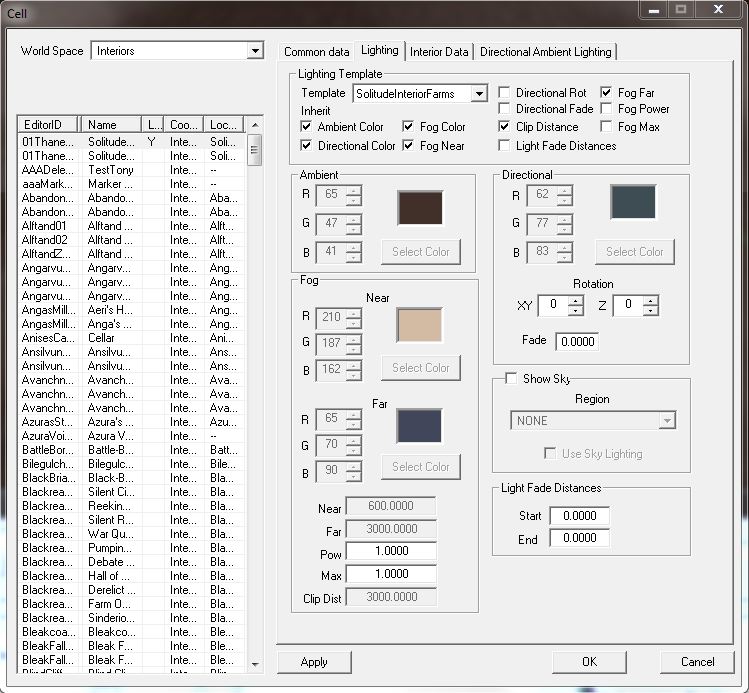Viewport: 749px width, 693px height.
Task: Click the Fog Near color swatch
Action: (419, 324)
